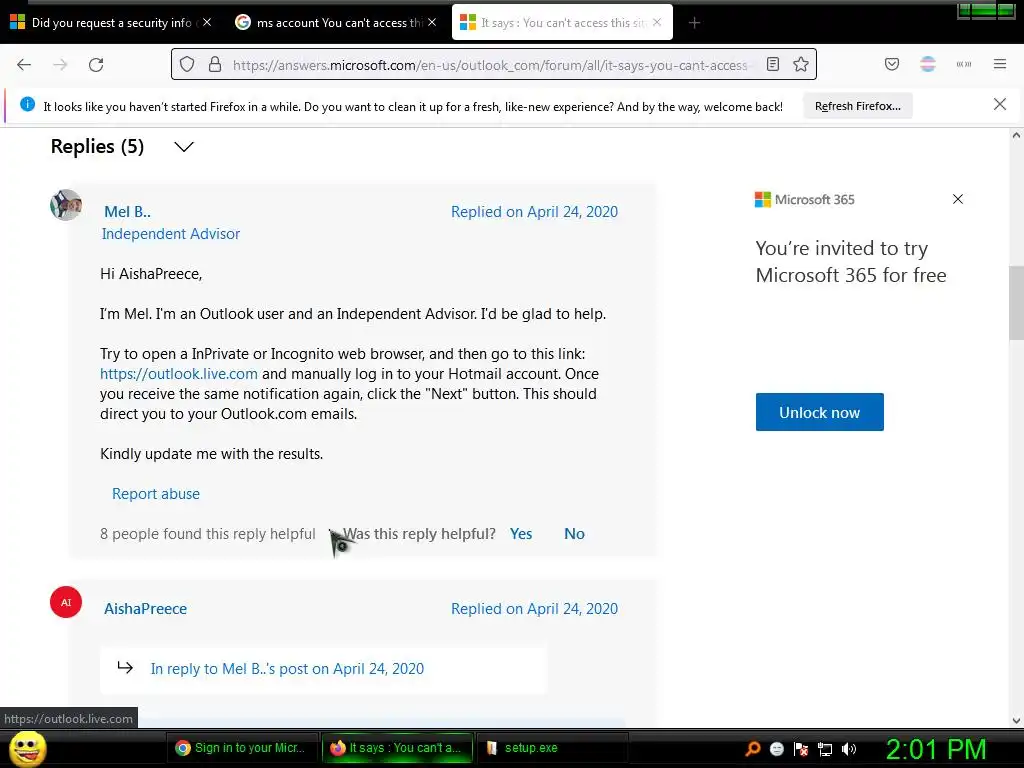Click the page vertical scrollbar thumb
The height and width of the screenshot is (768, 1024).
click(1016, 303)
